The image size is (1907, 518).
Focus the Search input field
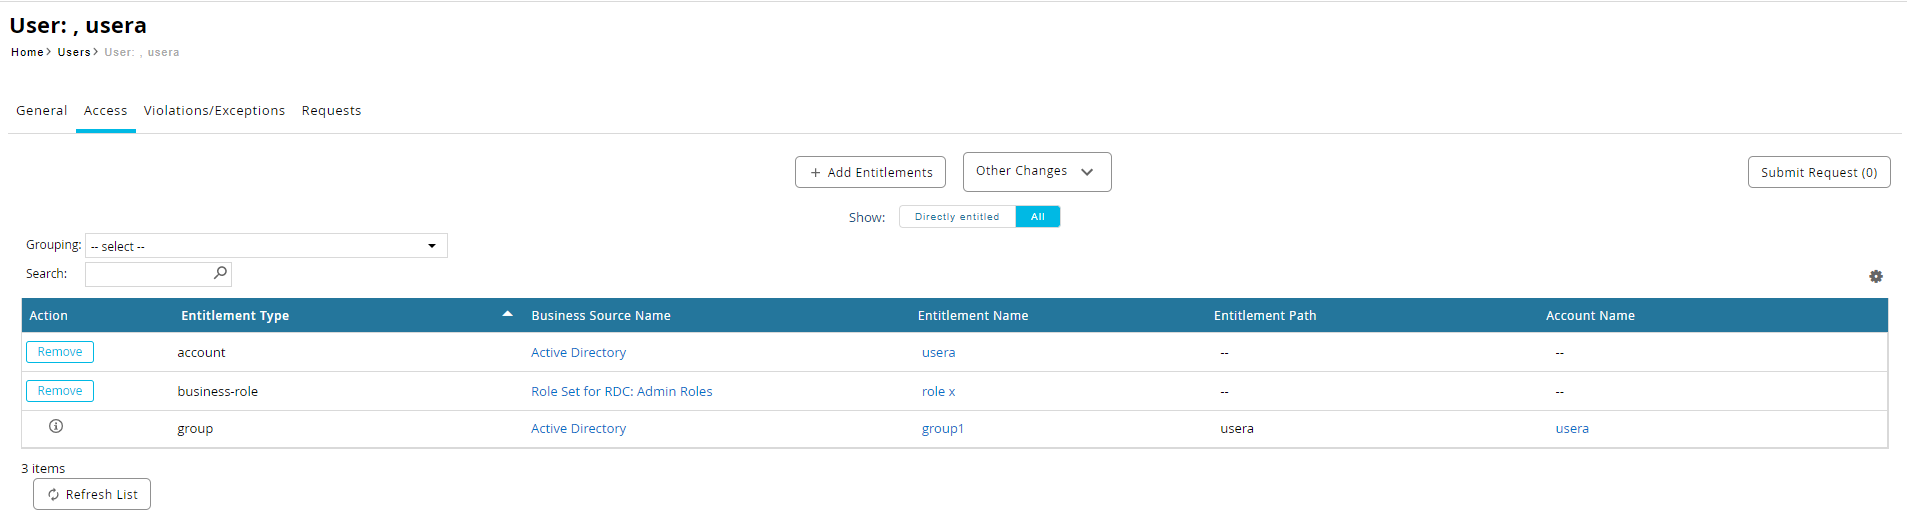point(148,274)
